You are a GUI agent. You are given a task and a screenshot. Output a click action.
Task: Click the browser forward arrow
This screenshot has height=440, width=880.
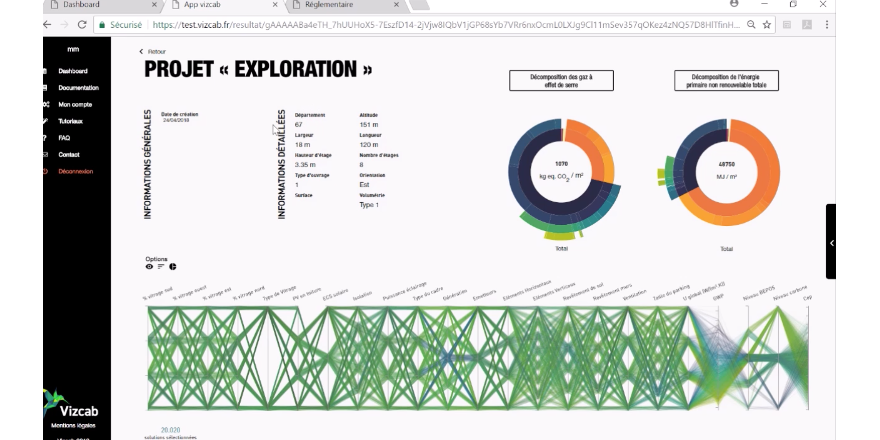64,25
